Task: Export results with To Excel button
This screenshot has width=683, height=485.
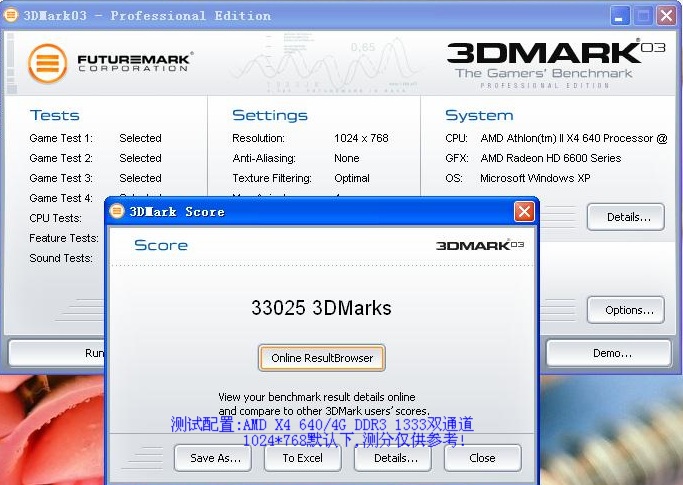Action: [x=303, y=458]
